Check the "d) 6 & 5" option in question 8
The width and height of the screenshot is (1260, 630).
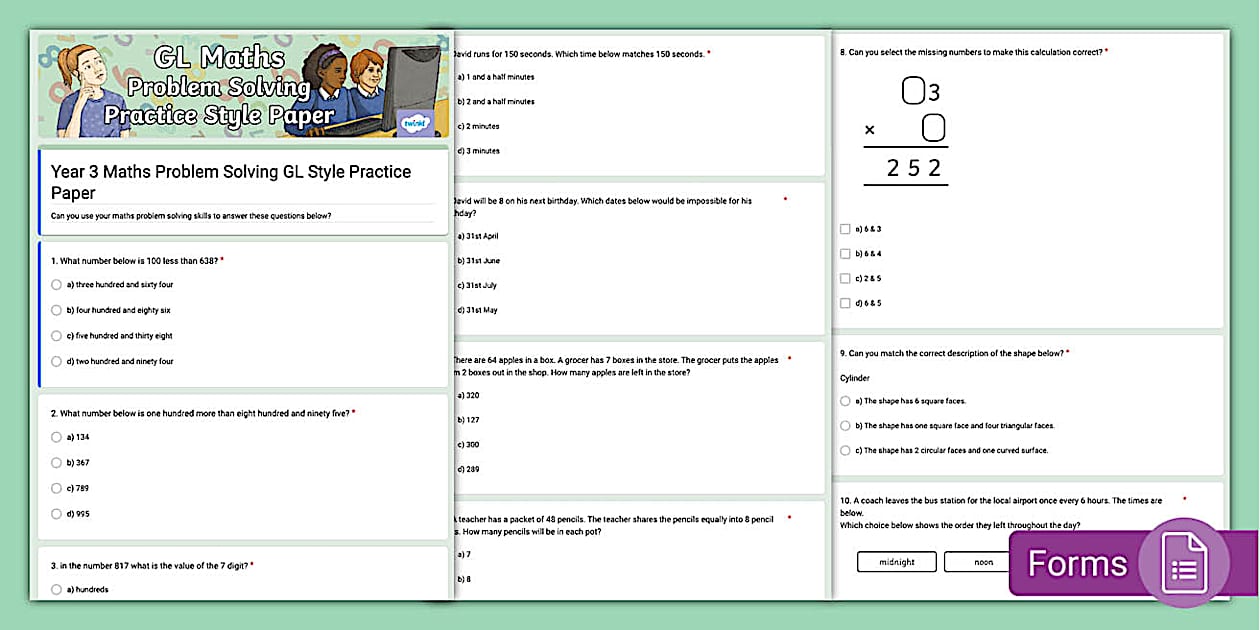tap(845, 303)
